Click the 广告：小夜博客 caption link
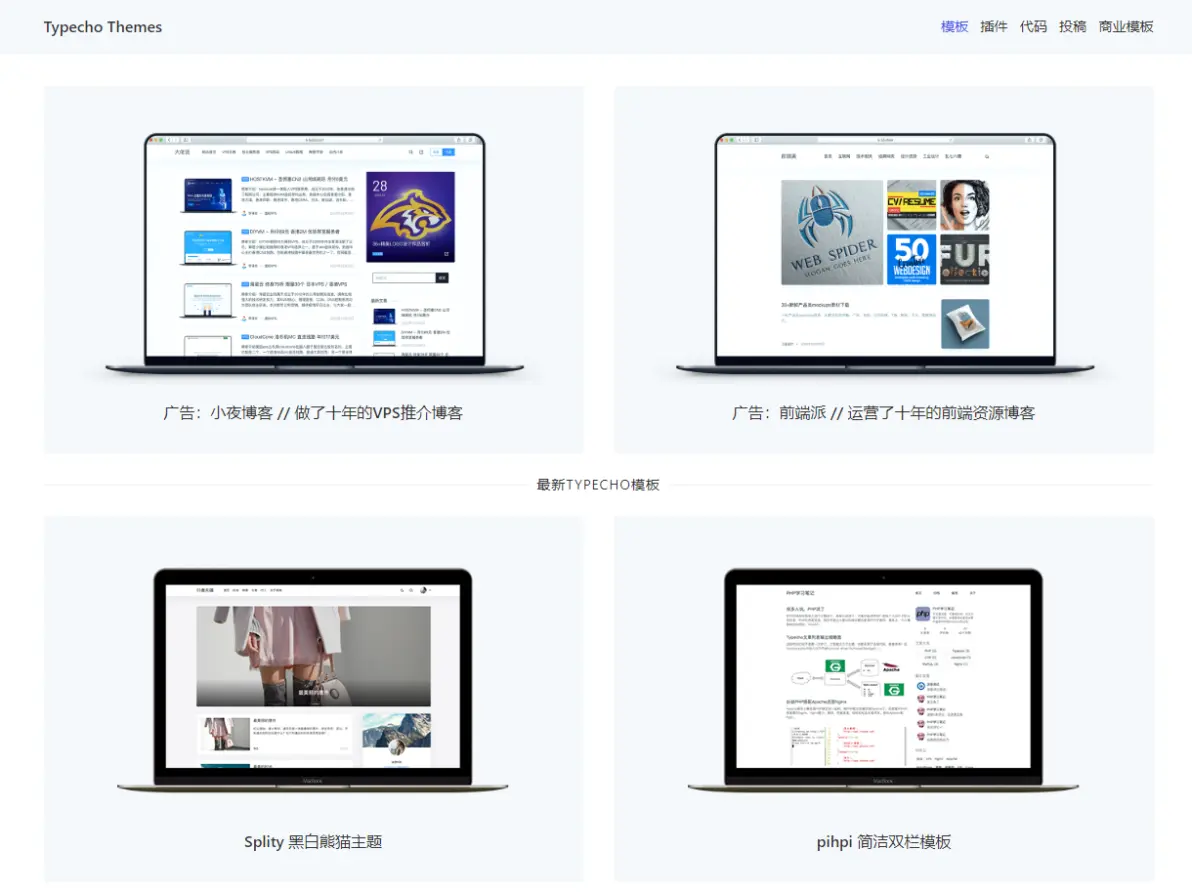The height and width of the screenshot is (894, 1192). (x=313, y=413)
